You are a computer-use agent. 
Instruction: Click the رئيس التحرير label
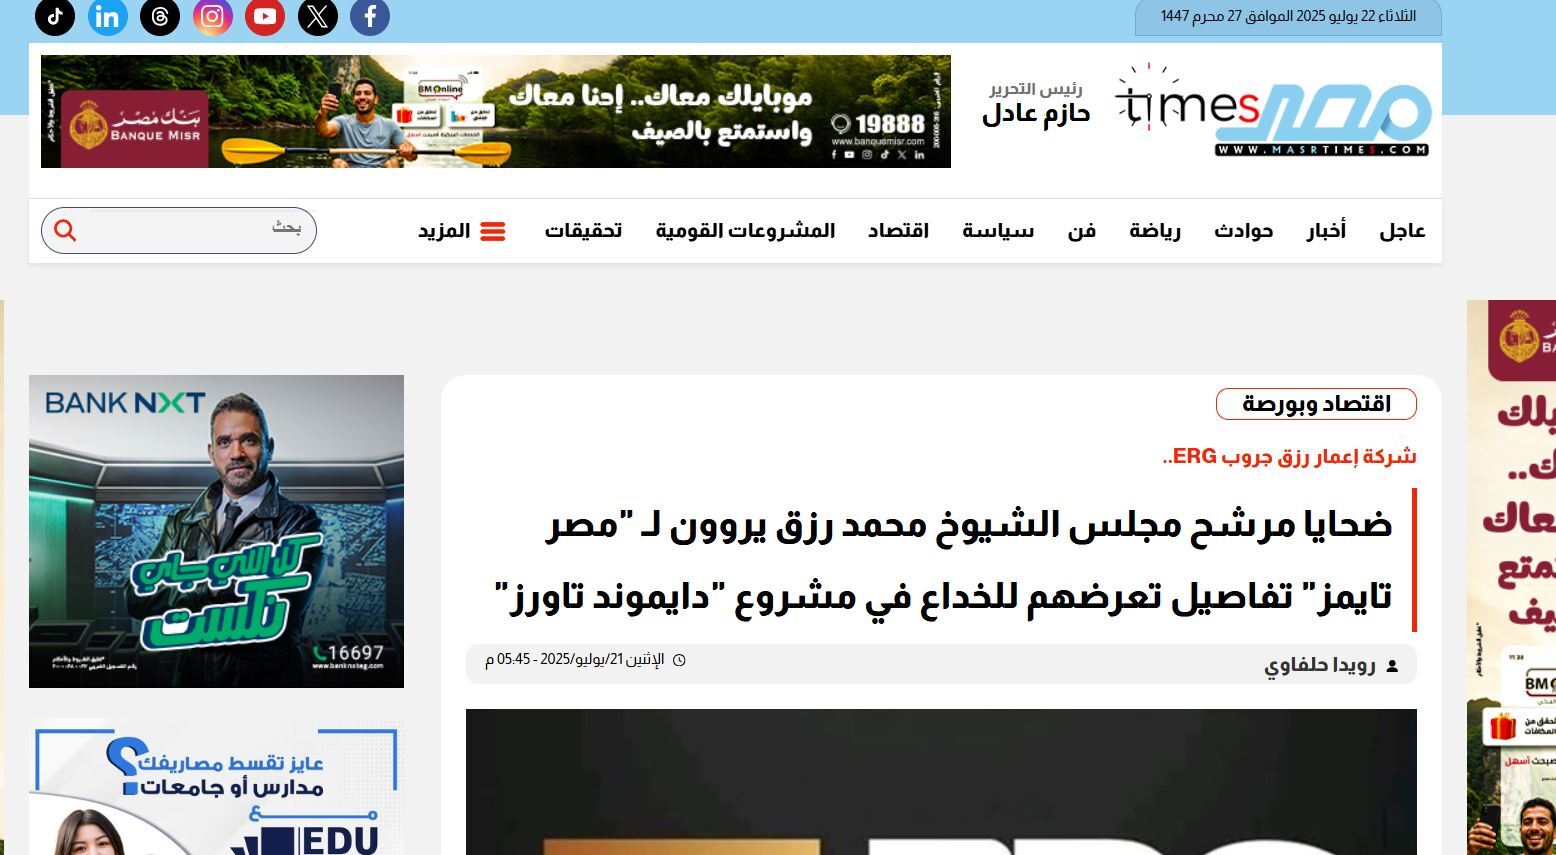(x=1036, y=88)
